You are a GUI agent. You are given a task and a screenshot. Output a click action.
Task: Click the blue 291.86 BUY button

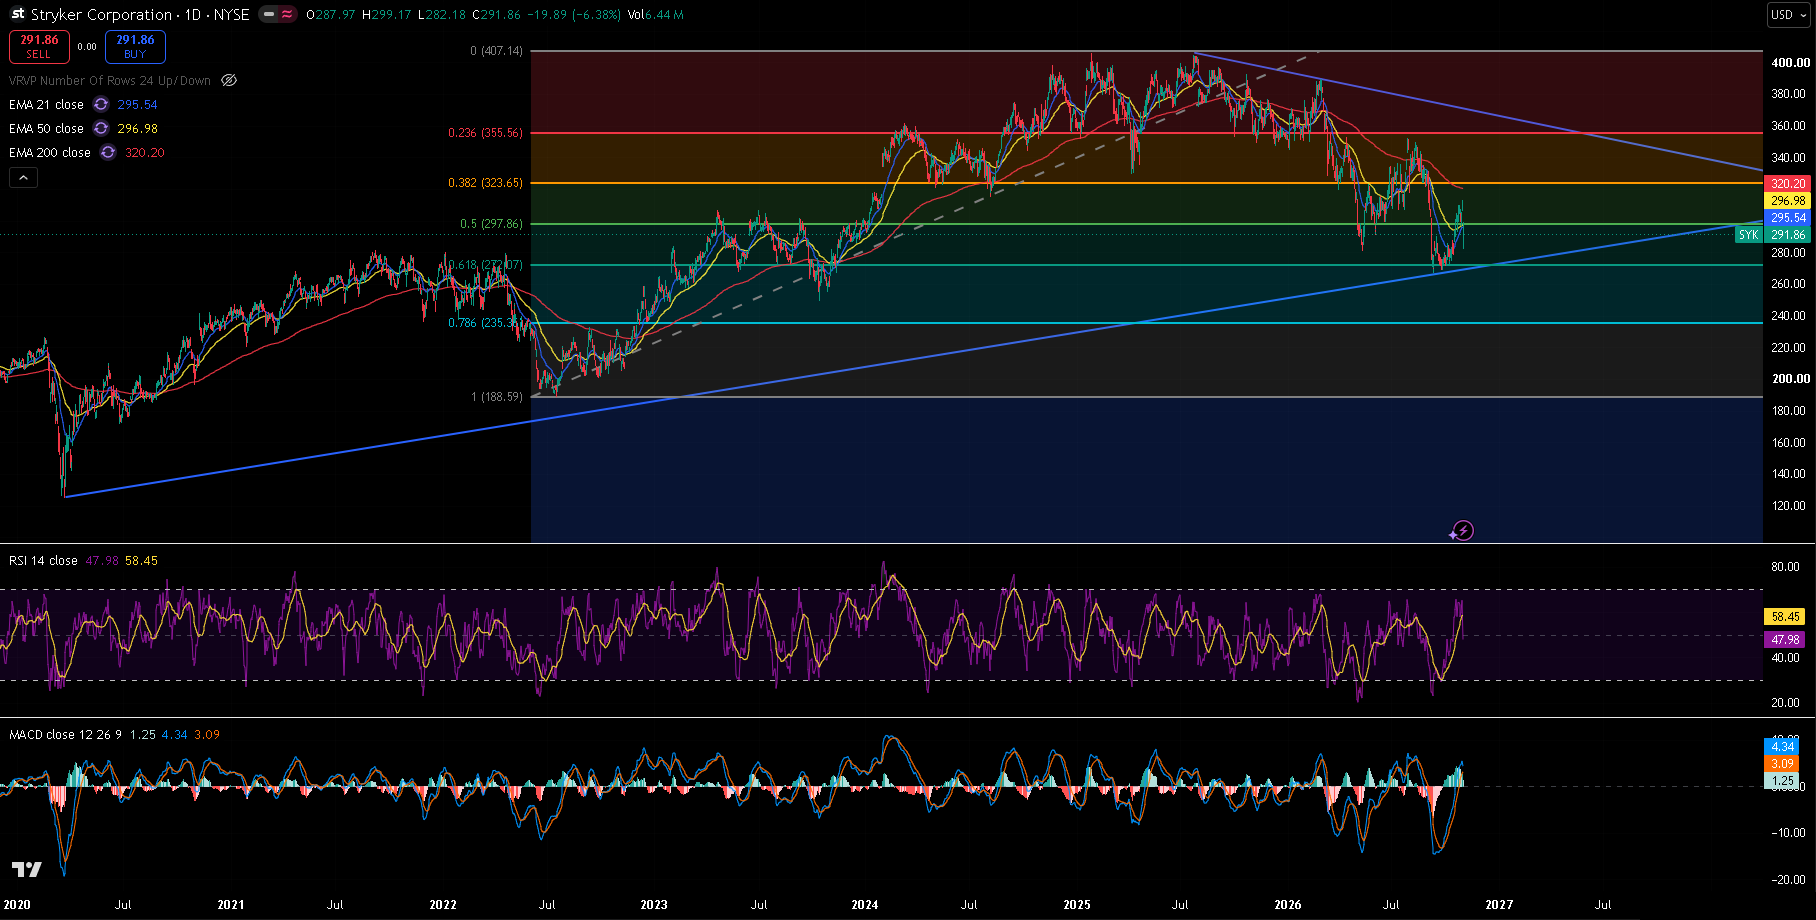click(135, 46)
